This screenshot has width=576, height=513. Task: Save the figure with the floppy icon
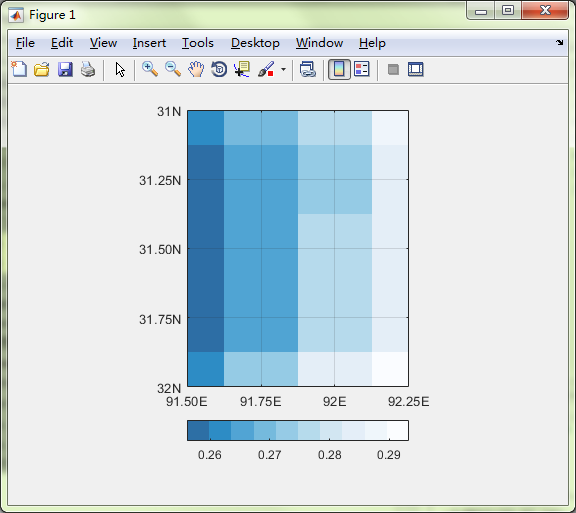point(65,69)
